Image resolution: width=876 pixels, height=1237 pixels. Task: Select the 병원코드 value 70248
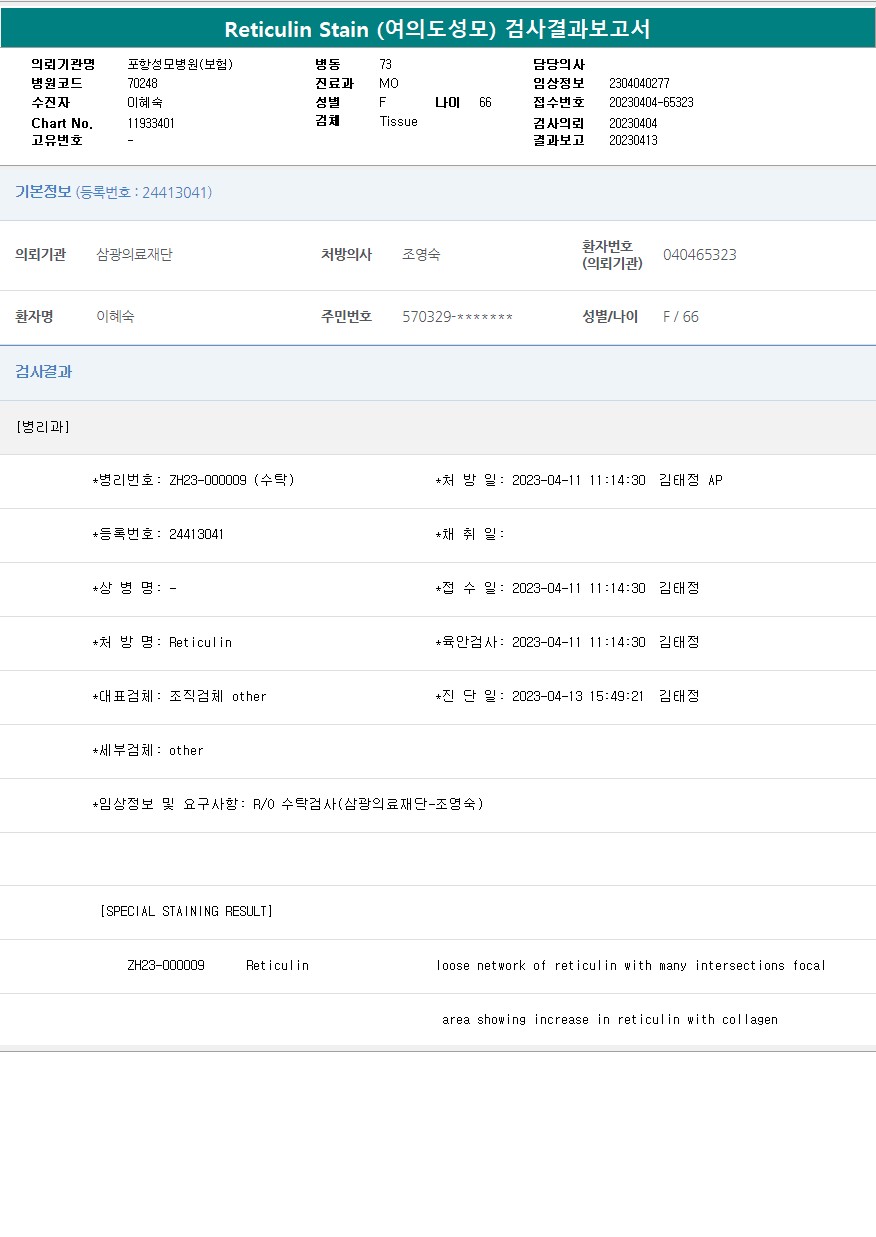click(x=142, y=83)
